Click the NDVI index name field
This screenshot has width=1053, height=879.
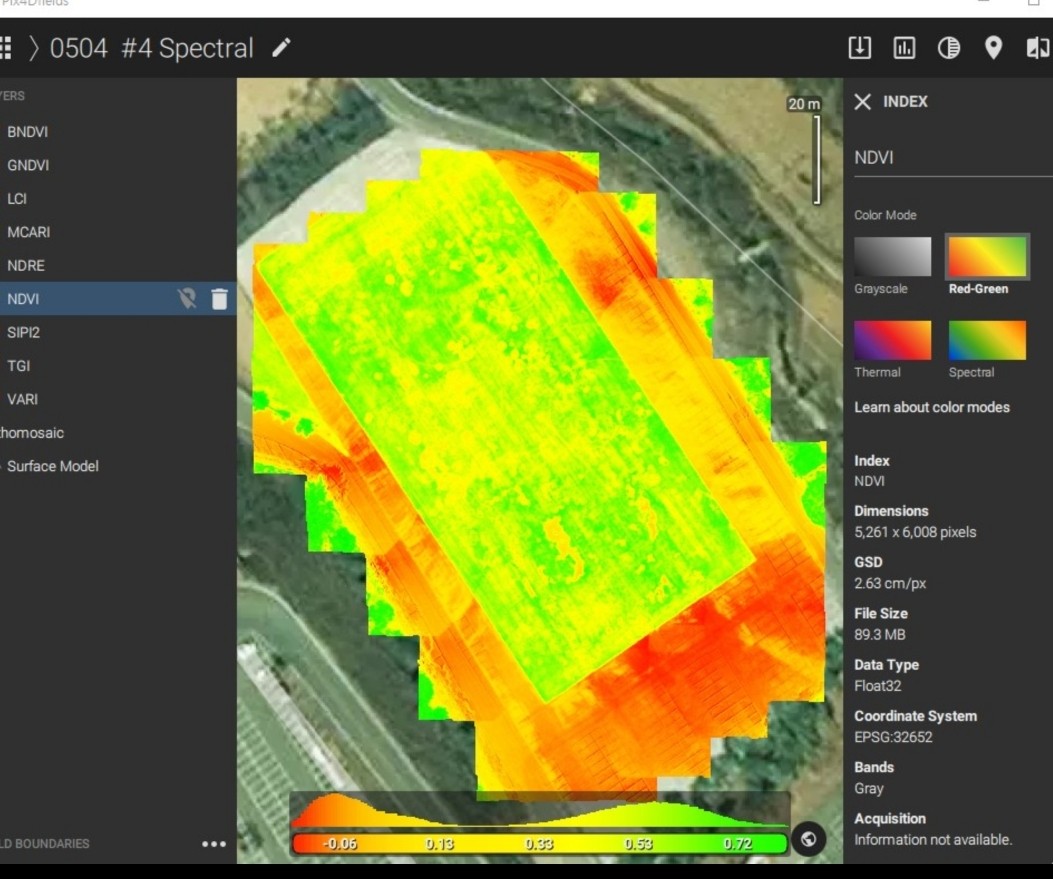tap(953, 158)
